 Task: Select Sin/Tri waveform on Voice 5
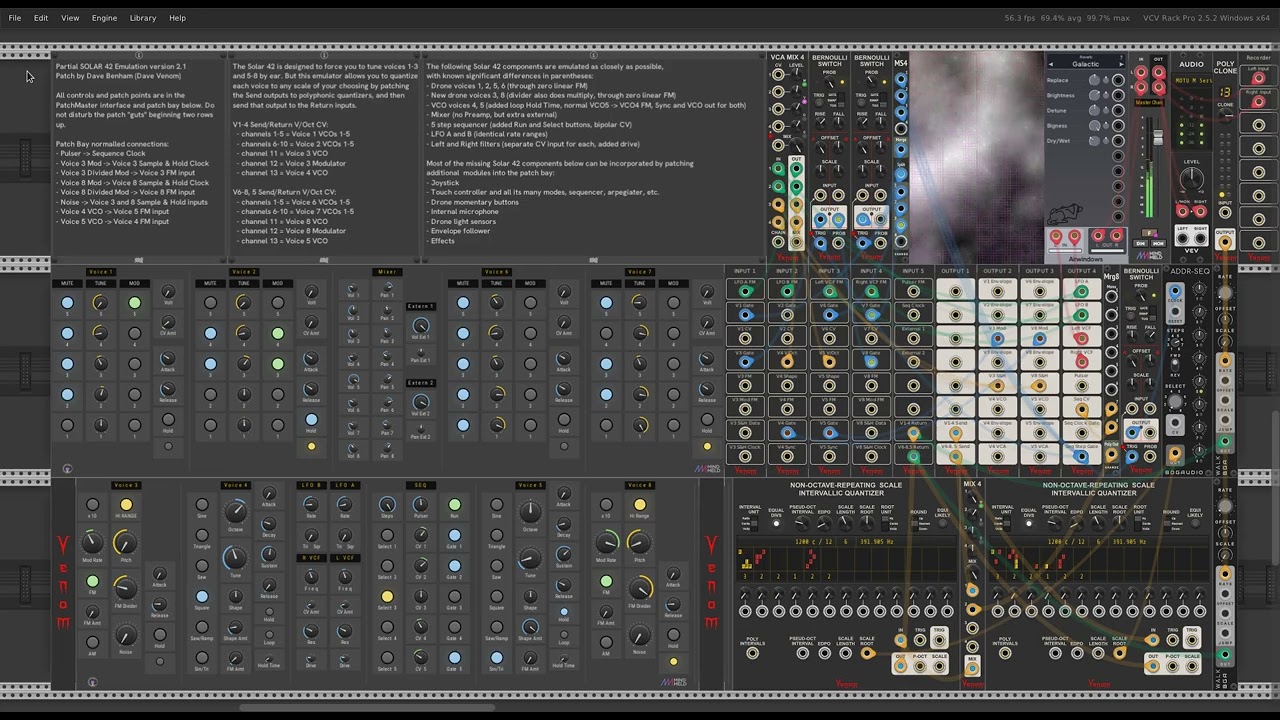(x=497, y=658)
